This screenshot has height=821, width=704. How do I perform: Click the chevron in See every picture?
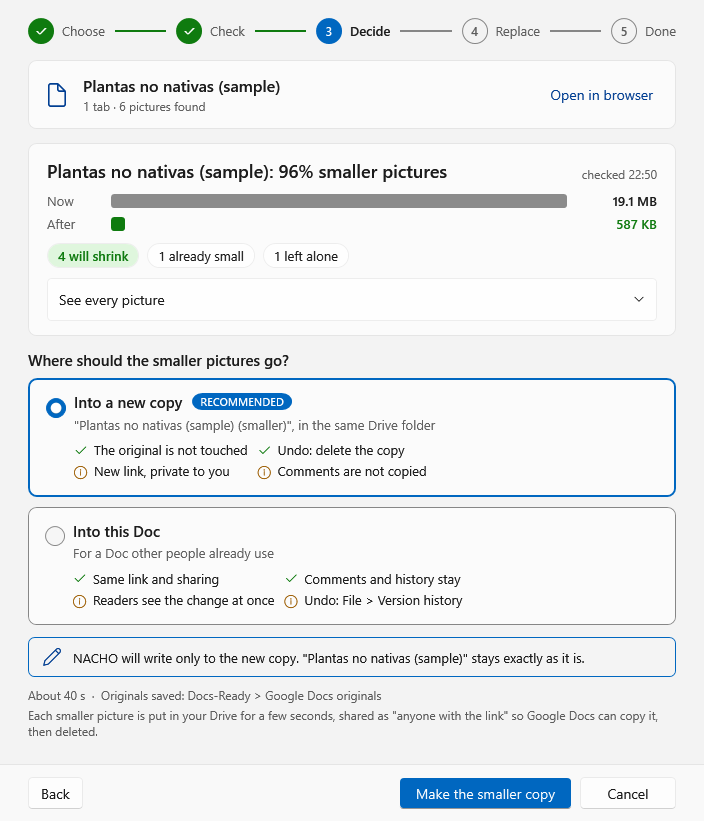639,299
